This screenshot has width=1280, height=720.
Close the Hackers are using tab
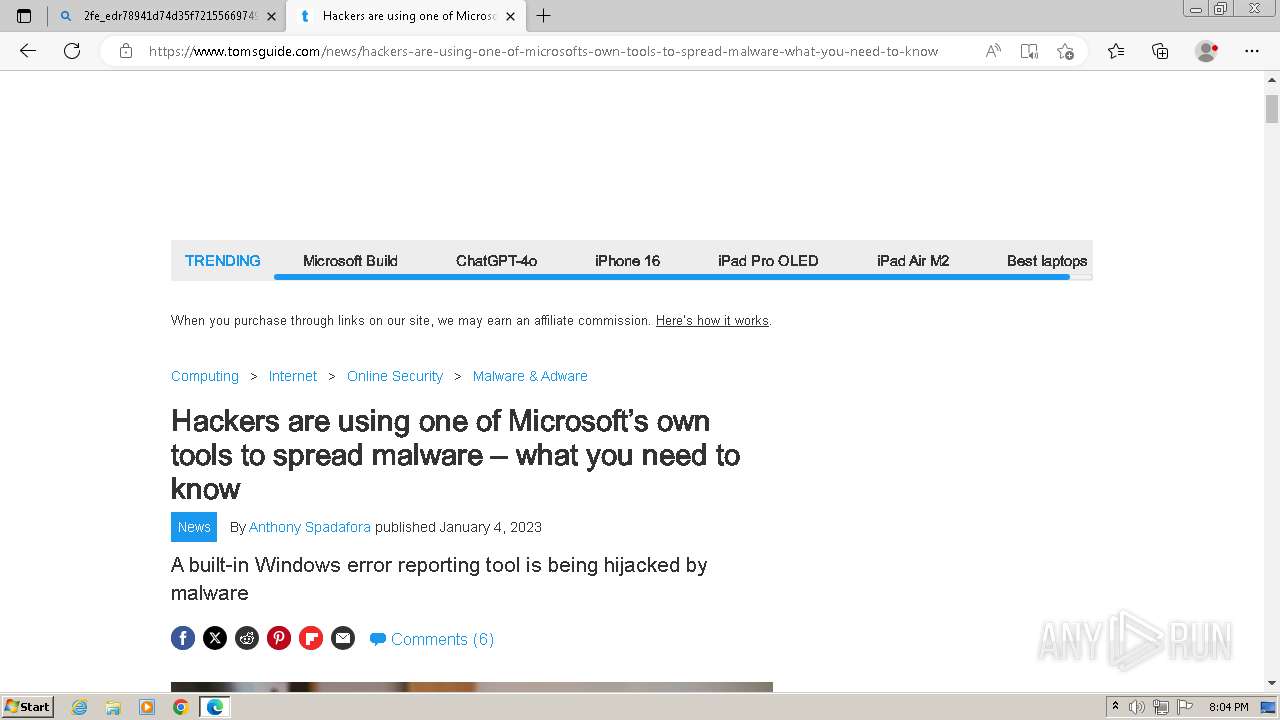(x=510, y=16)
